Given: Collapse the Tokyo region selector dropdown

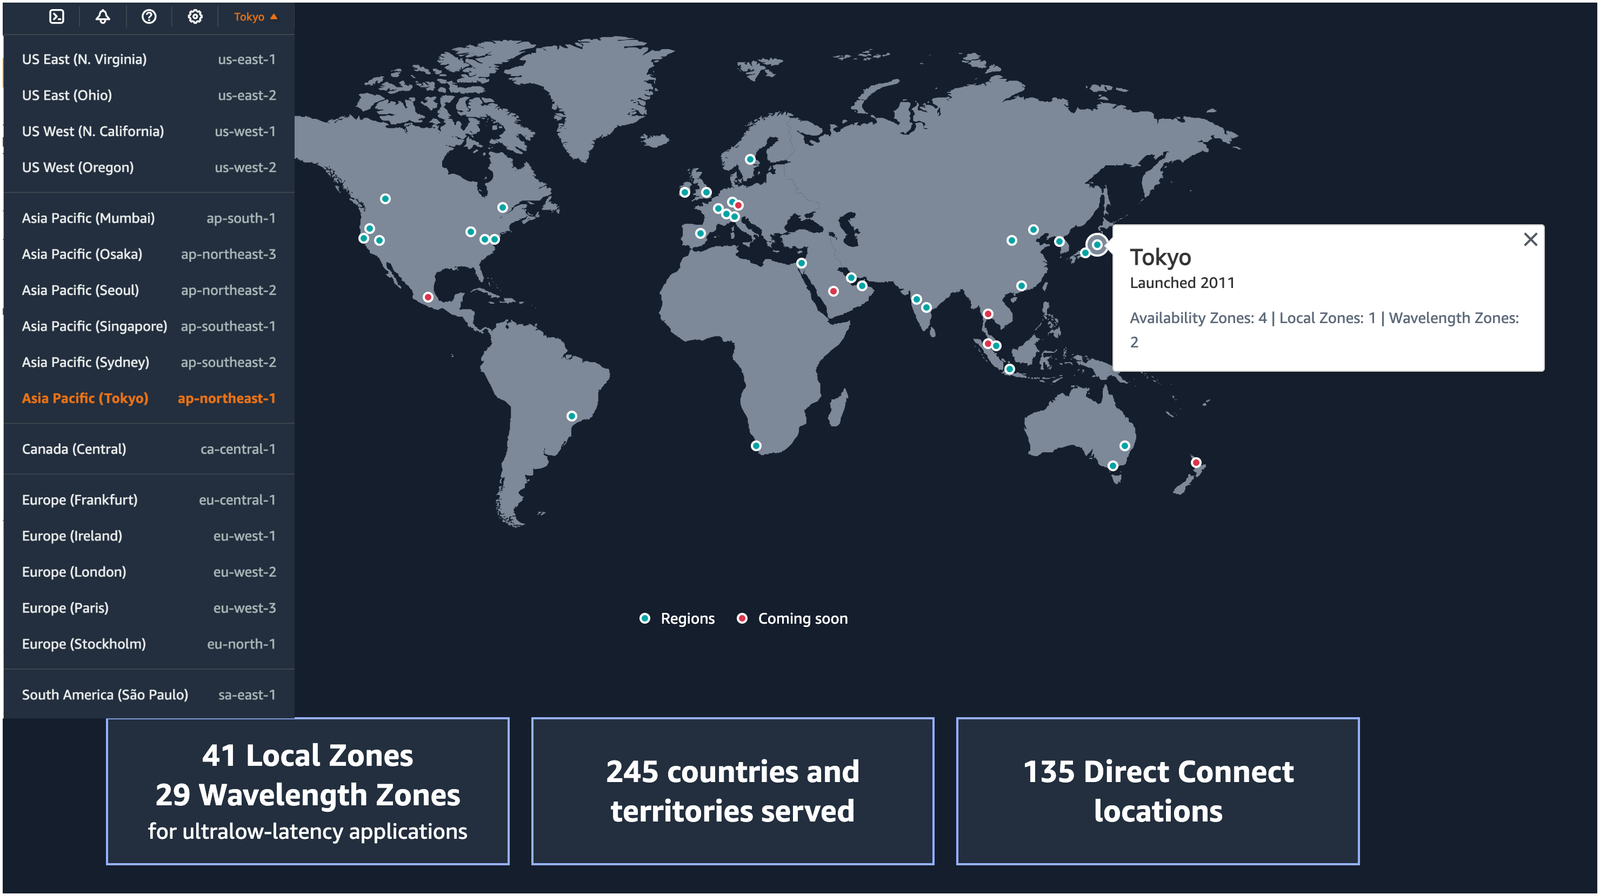Looking at the screenshot, I should pos(255,17).
